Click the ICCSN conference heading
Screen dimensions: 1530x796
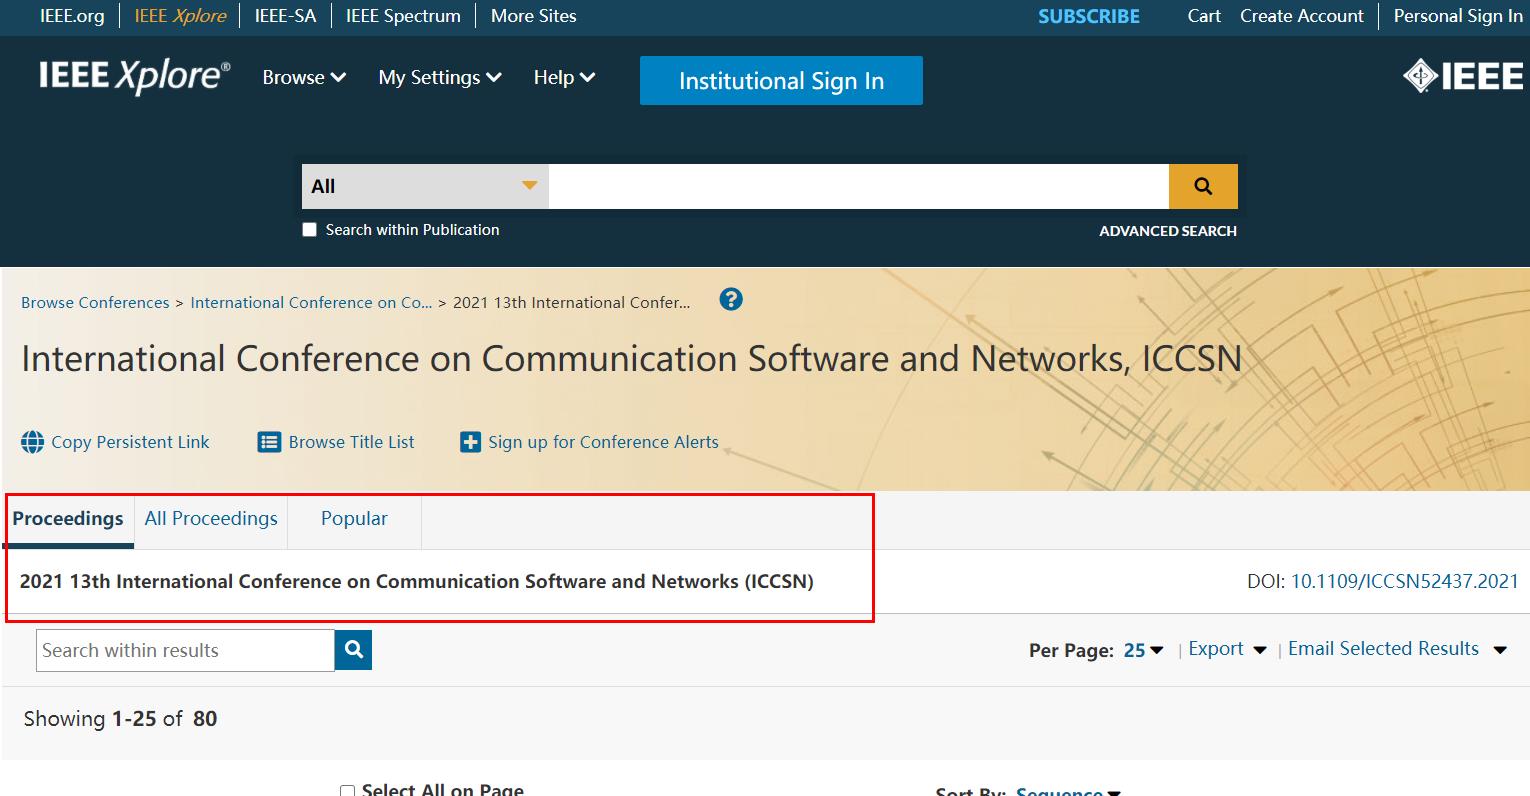tap(631, 359)
